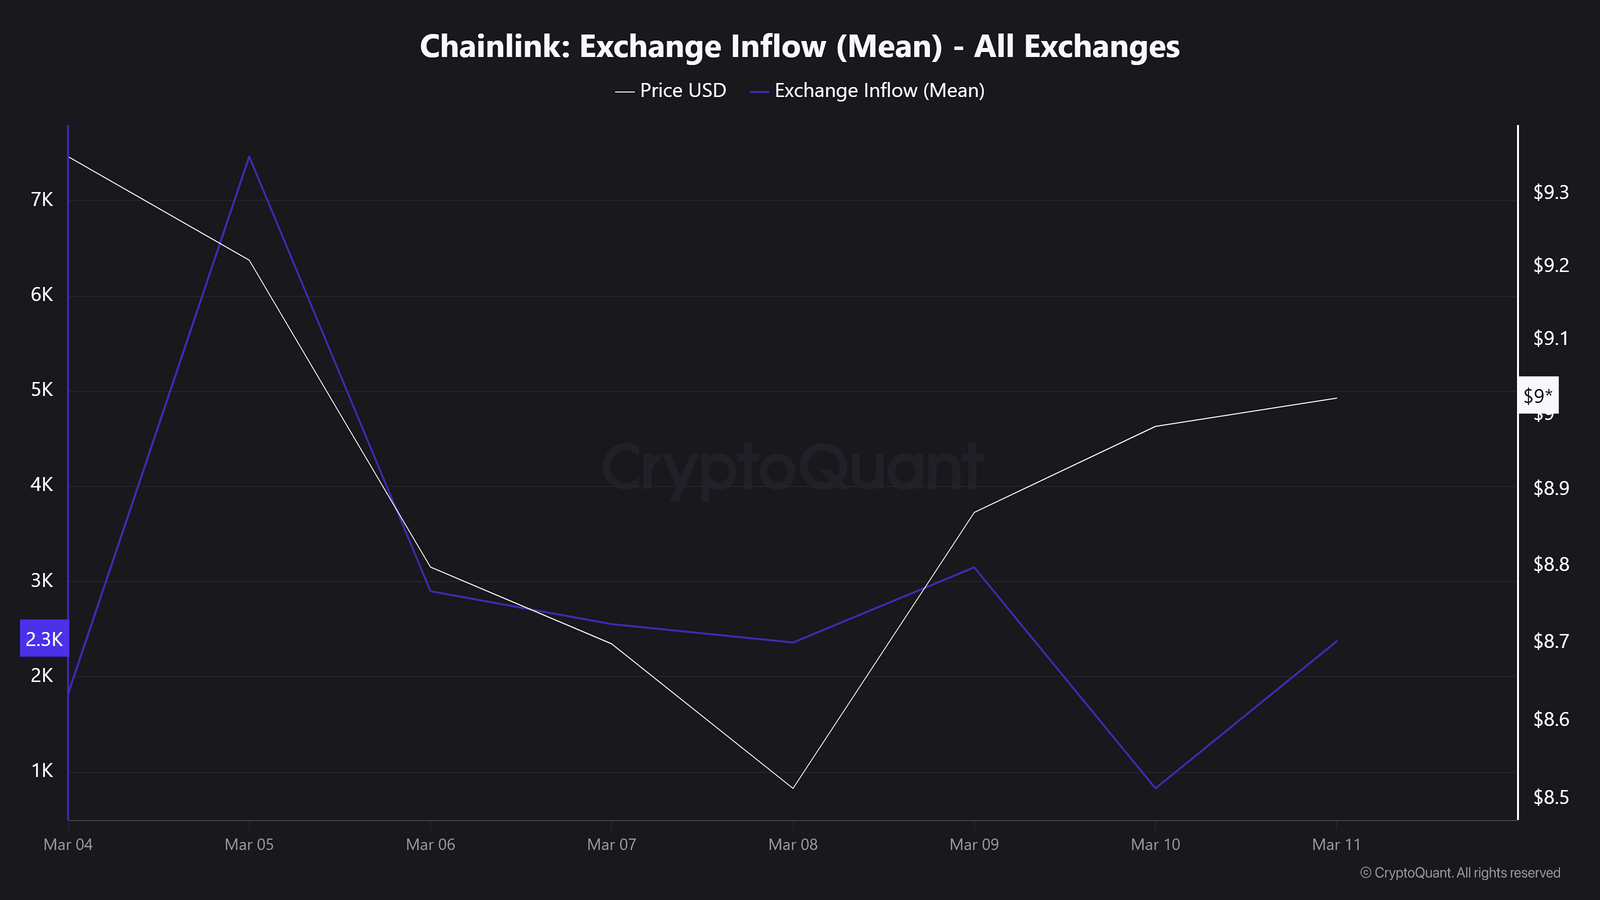The image size is (1600, 900).
Task: Click the CryptoQuant copyright notice
Action: (x=1460, y=873)
